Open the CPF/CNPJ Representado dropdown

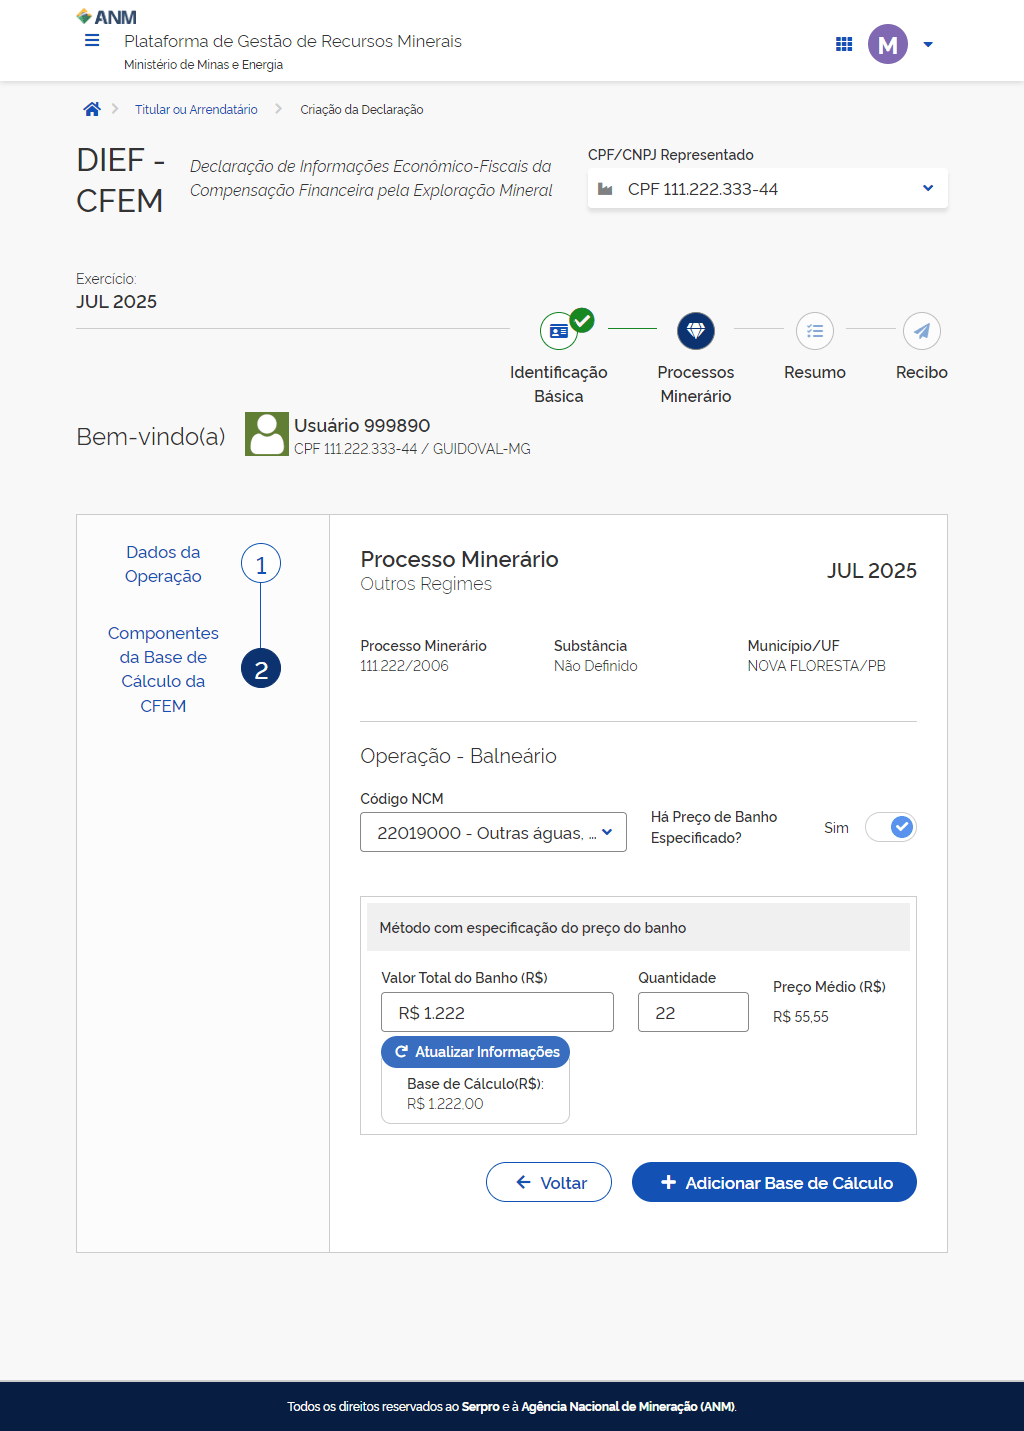[x=767, y=189]
